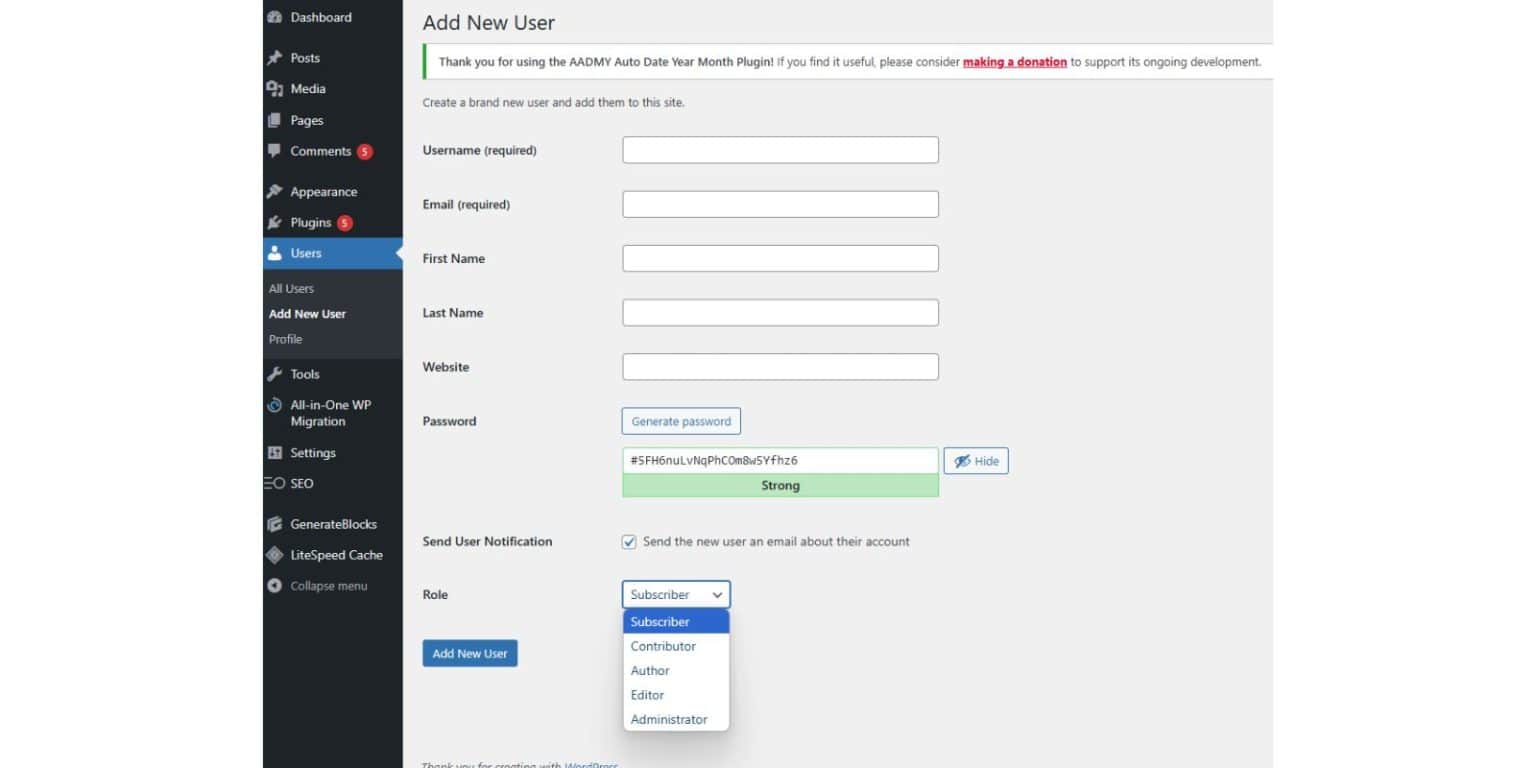Hide the generated password using the eye toggle

[975, 460]
